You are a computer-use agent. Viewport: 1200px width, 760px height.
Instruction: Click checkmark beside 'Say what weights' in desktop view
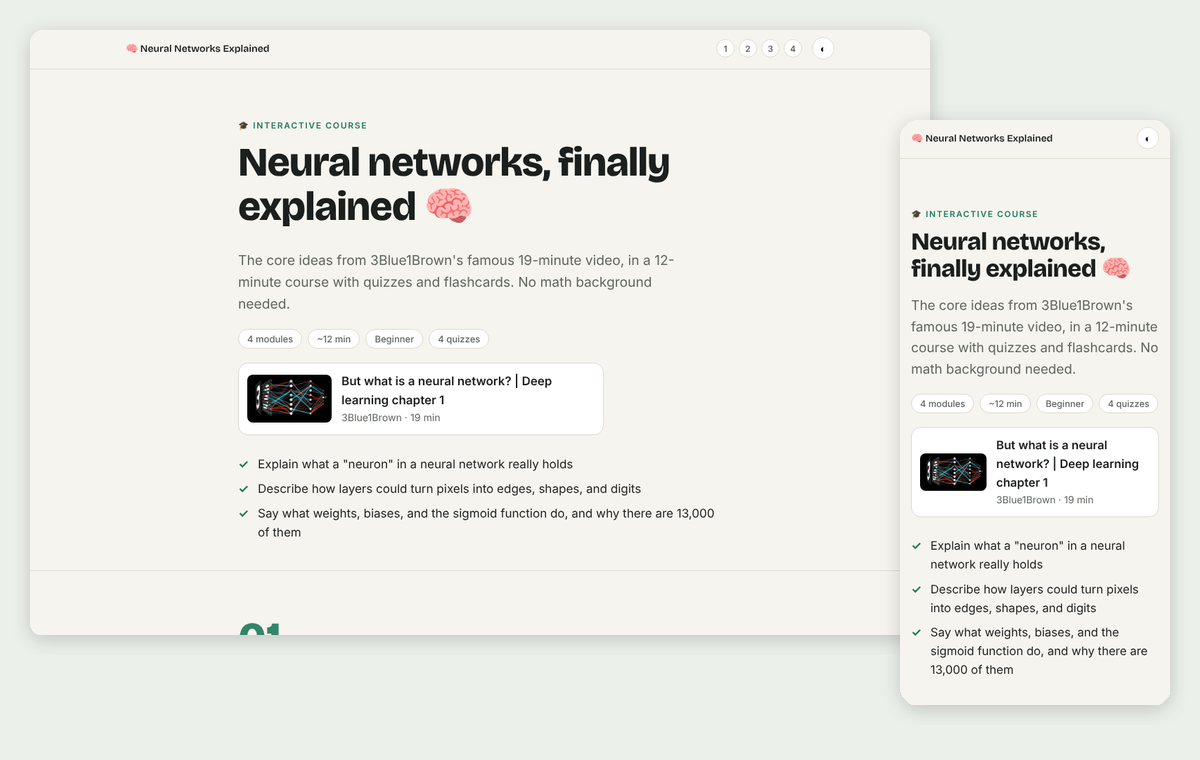(244, 514)
